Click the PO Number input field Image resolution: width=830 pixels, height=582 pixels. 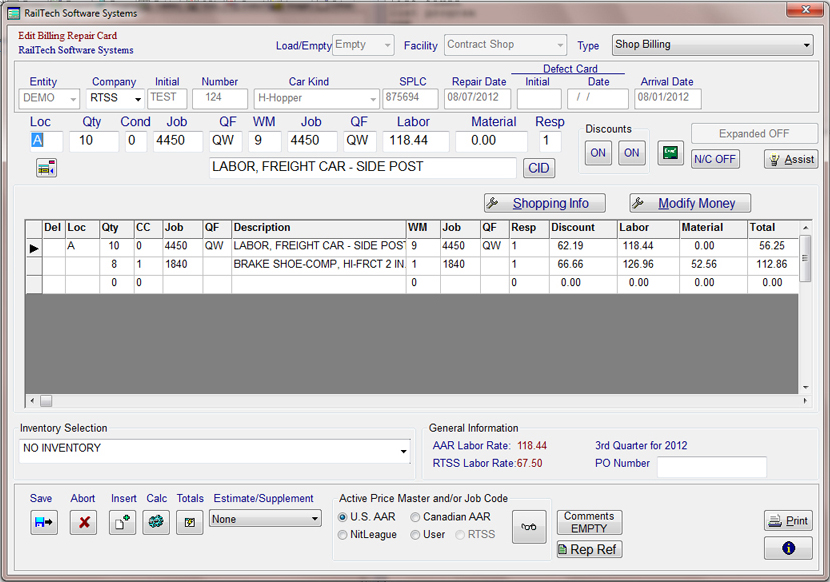click(x=711, y=466)
